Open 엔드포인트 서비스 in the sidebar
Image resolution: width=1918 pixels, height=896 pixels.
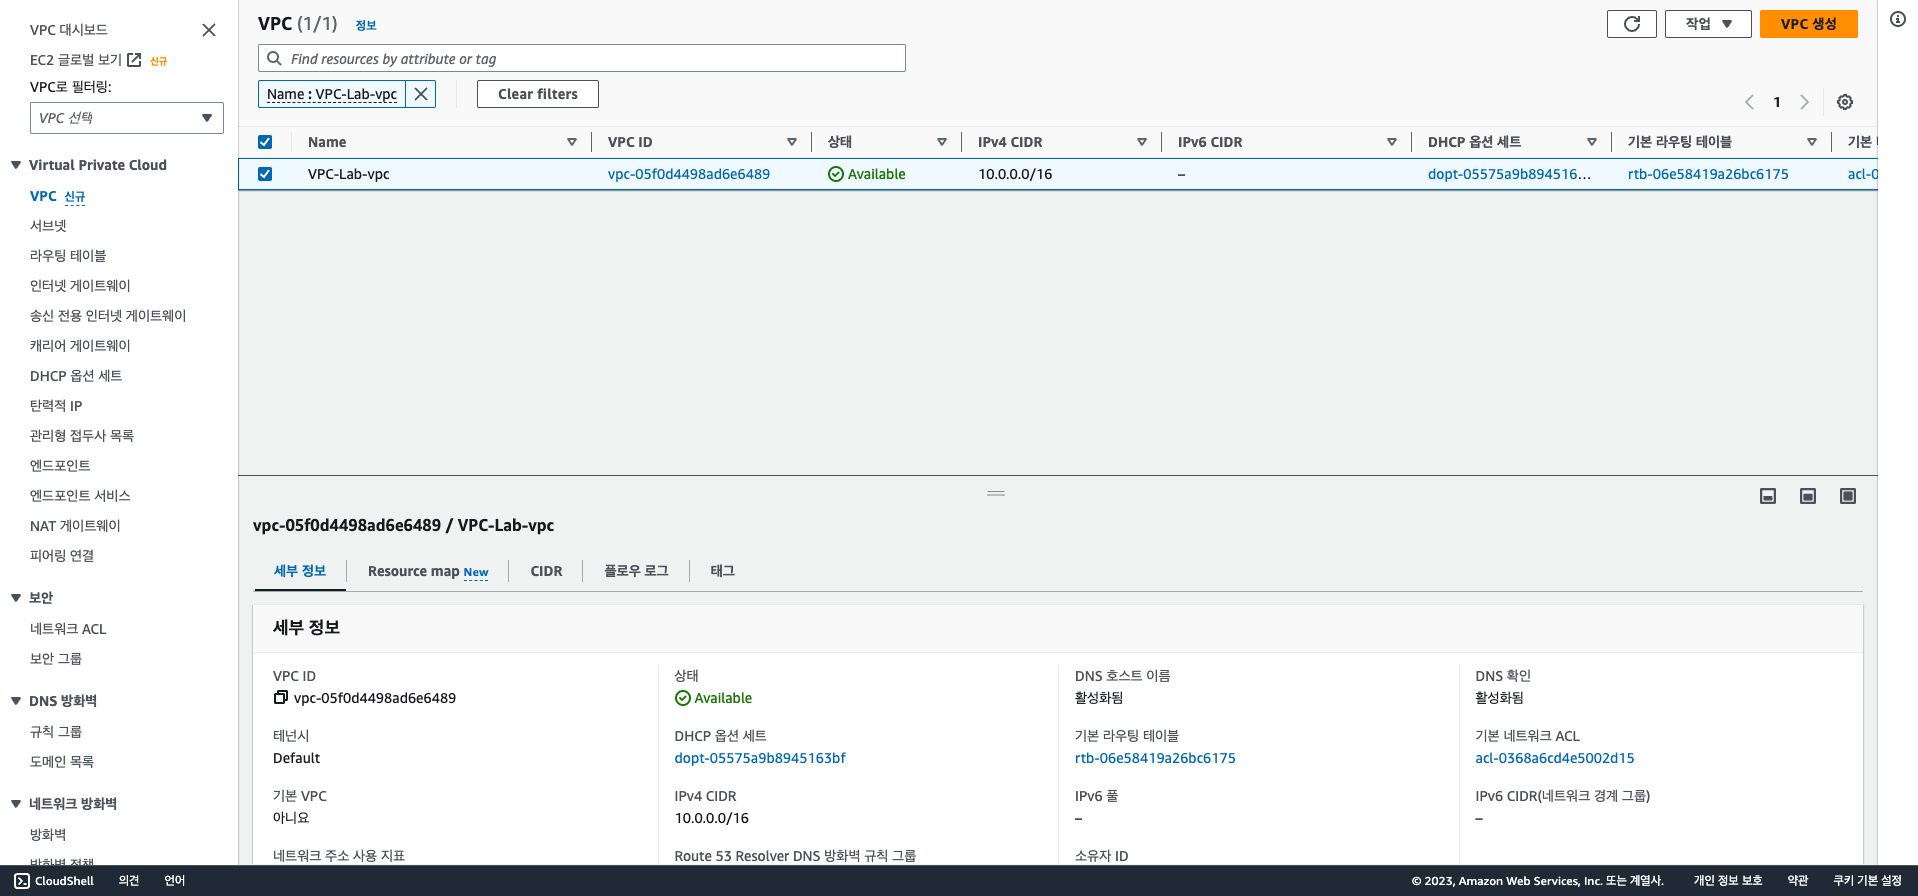click(80, 496)
